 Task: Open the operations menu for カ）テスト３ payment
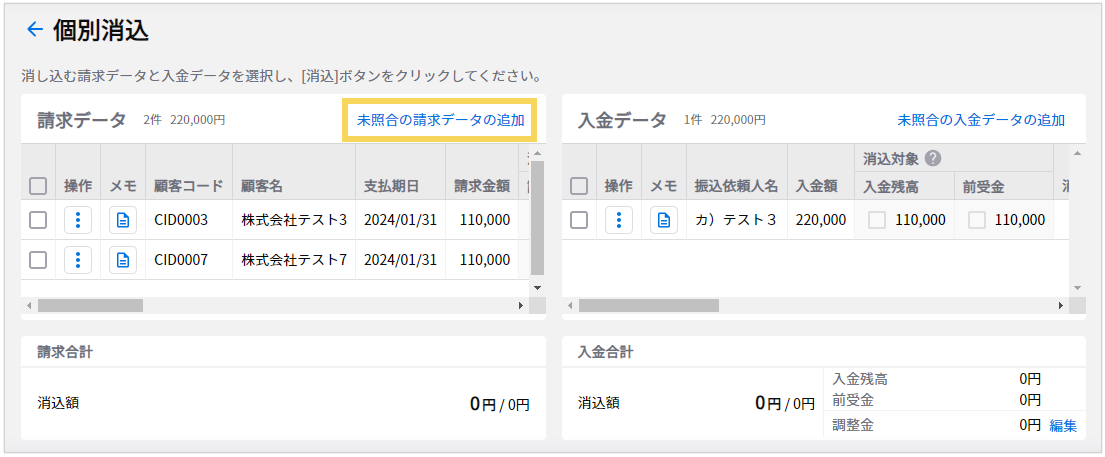pyautogui.click(x=619, y=220)
